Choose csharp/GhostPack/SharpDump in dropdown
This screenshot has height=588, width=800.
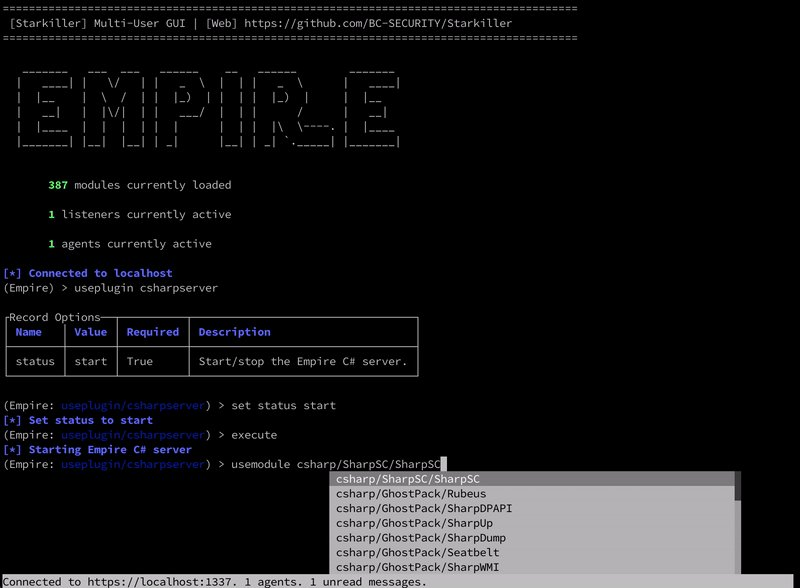532,538
